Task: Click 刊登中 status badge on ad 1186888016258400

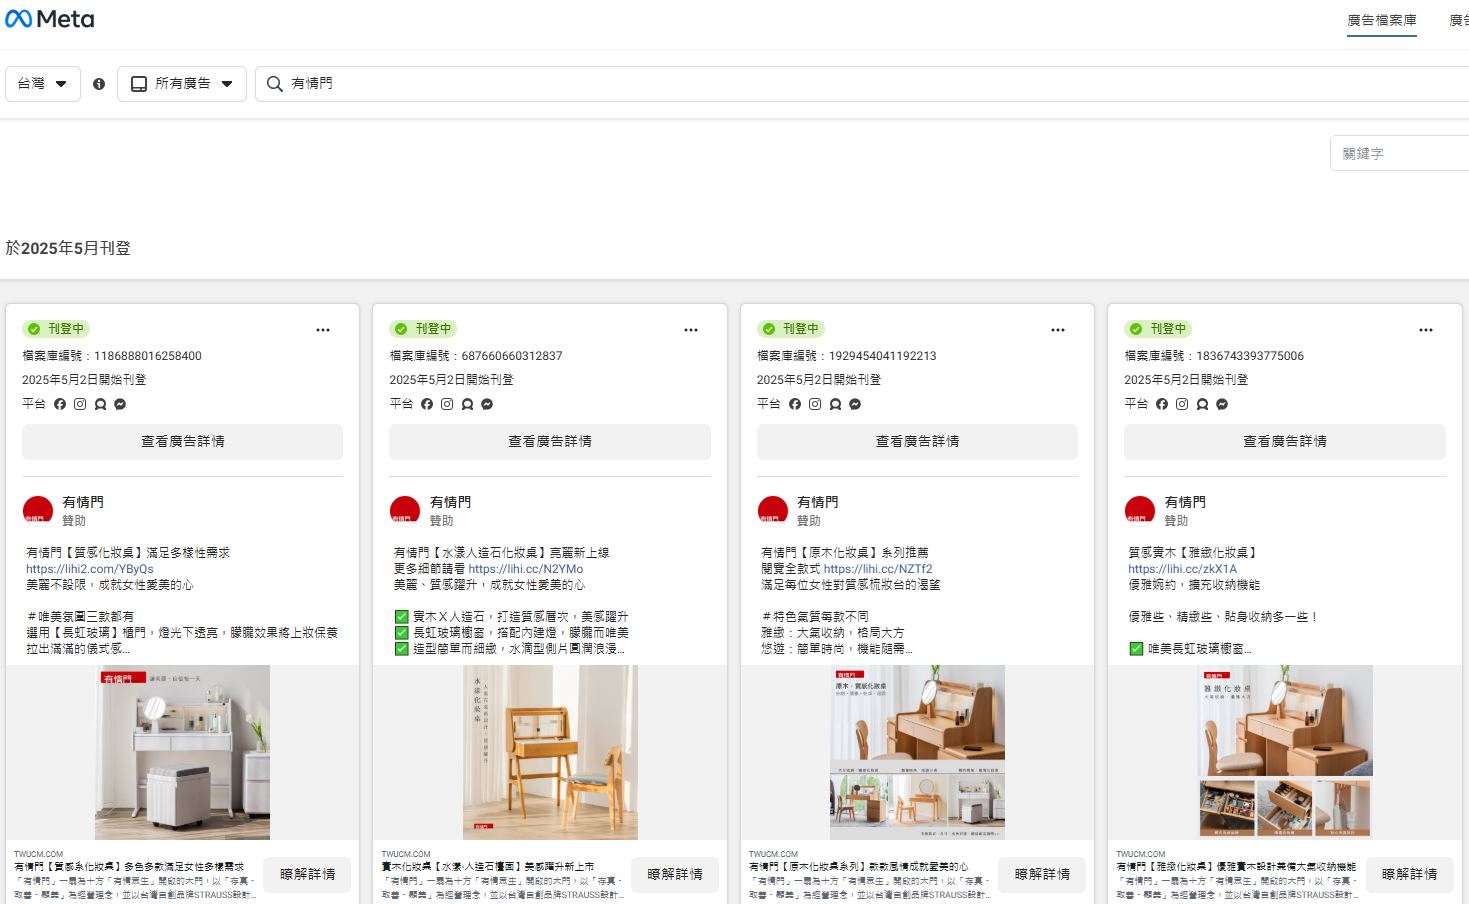Action: click(x=56, y=329)
